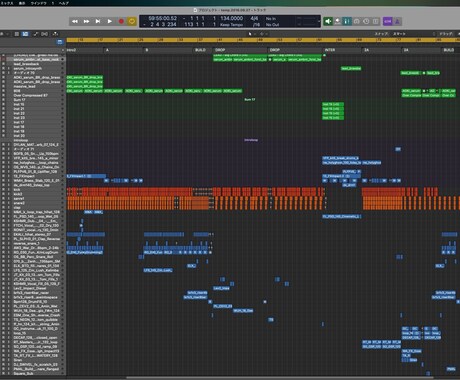Open the LCD display mode arrow

click(x=319, y=21)
